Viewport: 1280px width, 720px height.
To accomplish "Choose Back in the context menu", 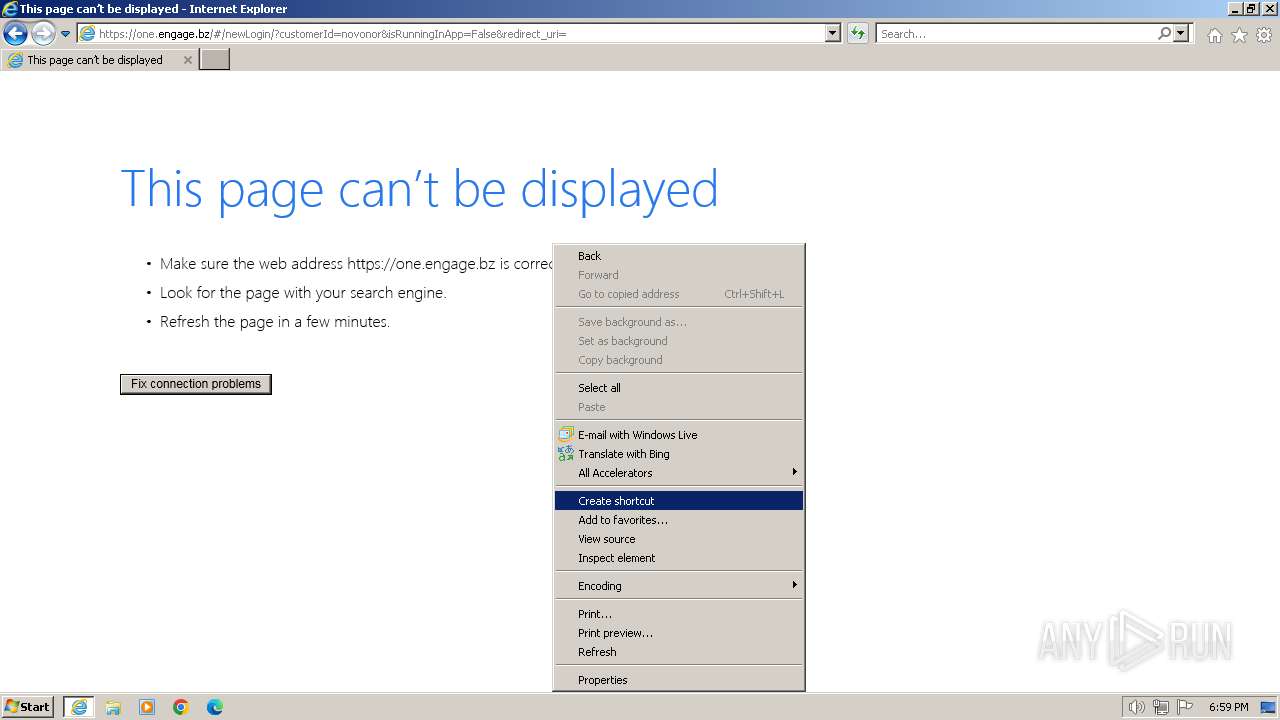I will click(679, 256).
